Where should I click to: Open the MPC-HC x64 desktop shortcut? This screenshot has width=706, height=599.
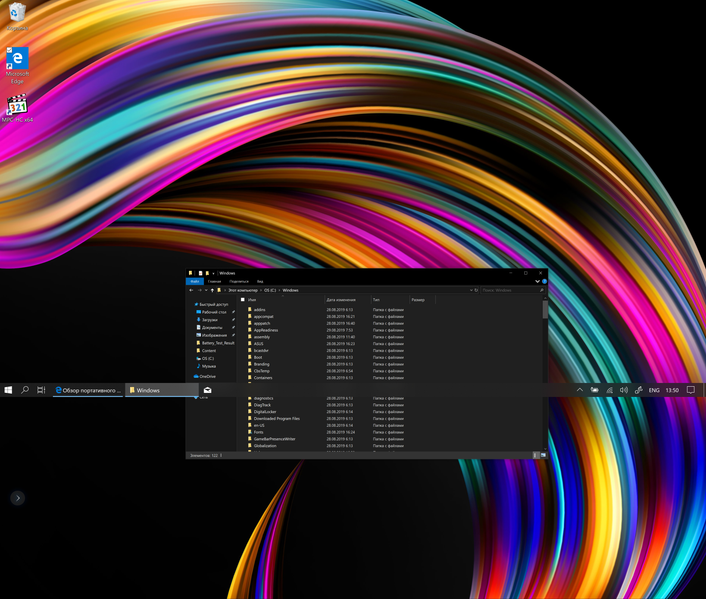coord(17,107)
